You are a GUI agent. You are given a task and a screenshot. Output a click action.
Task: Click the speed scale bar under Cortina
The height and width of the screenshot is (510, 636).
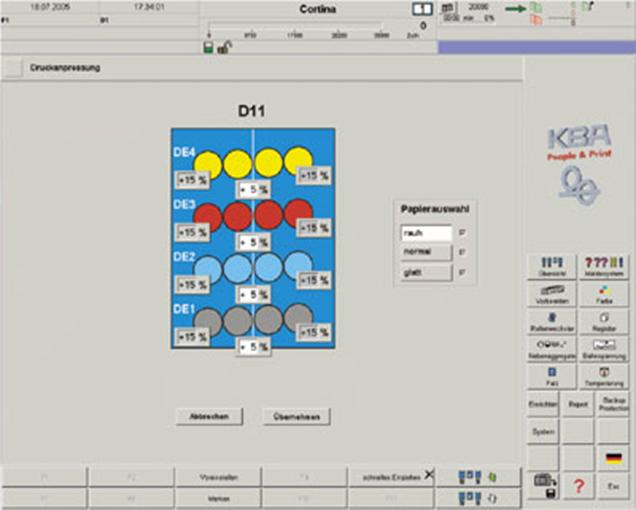[320, 28]
